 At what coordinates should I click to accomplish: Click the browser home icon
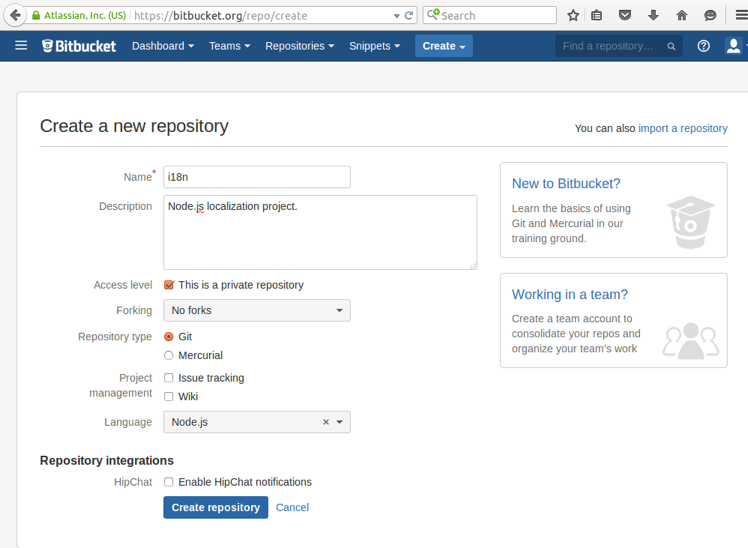(682, 15)
